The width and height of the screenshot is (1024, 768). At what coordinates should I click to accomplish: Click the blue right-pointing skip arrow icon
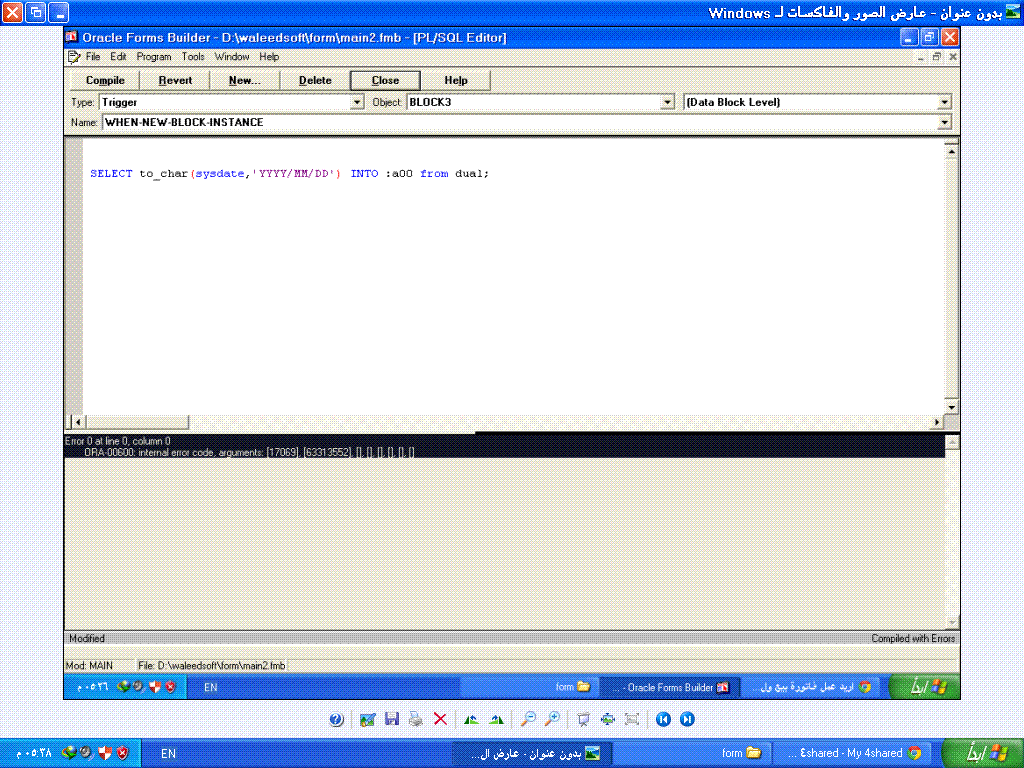(687, 719)
